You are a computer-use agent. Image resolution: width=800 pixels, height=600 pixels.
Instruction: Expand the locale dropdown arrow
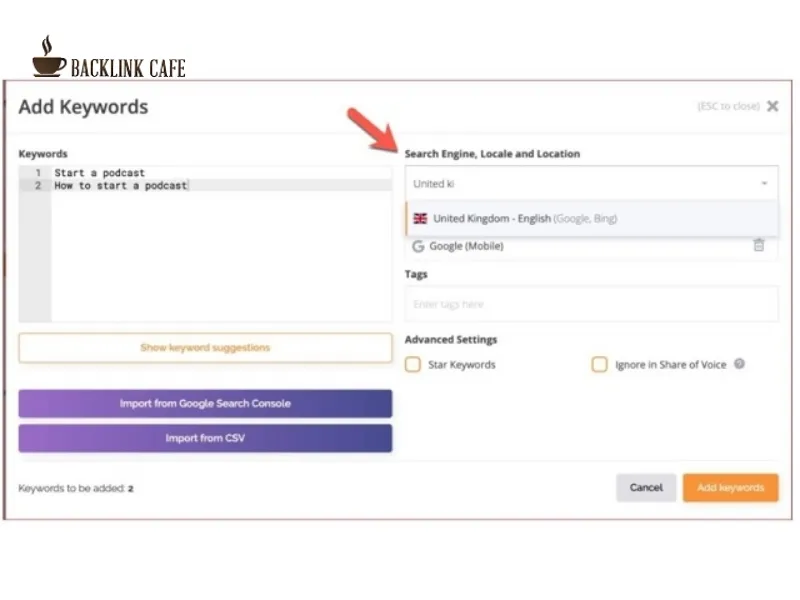click(x=764, y=183)
